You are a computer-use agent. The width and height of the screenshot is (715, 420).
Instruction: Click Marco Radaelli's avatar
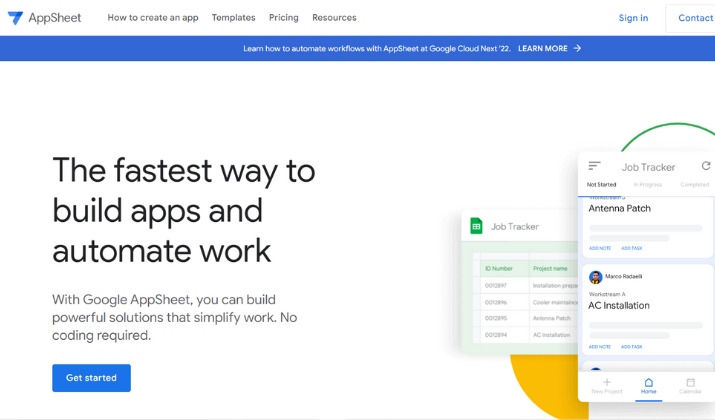pos(596,277)
